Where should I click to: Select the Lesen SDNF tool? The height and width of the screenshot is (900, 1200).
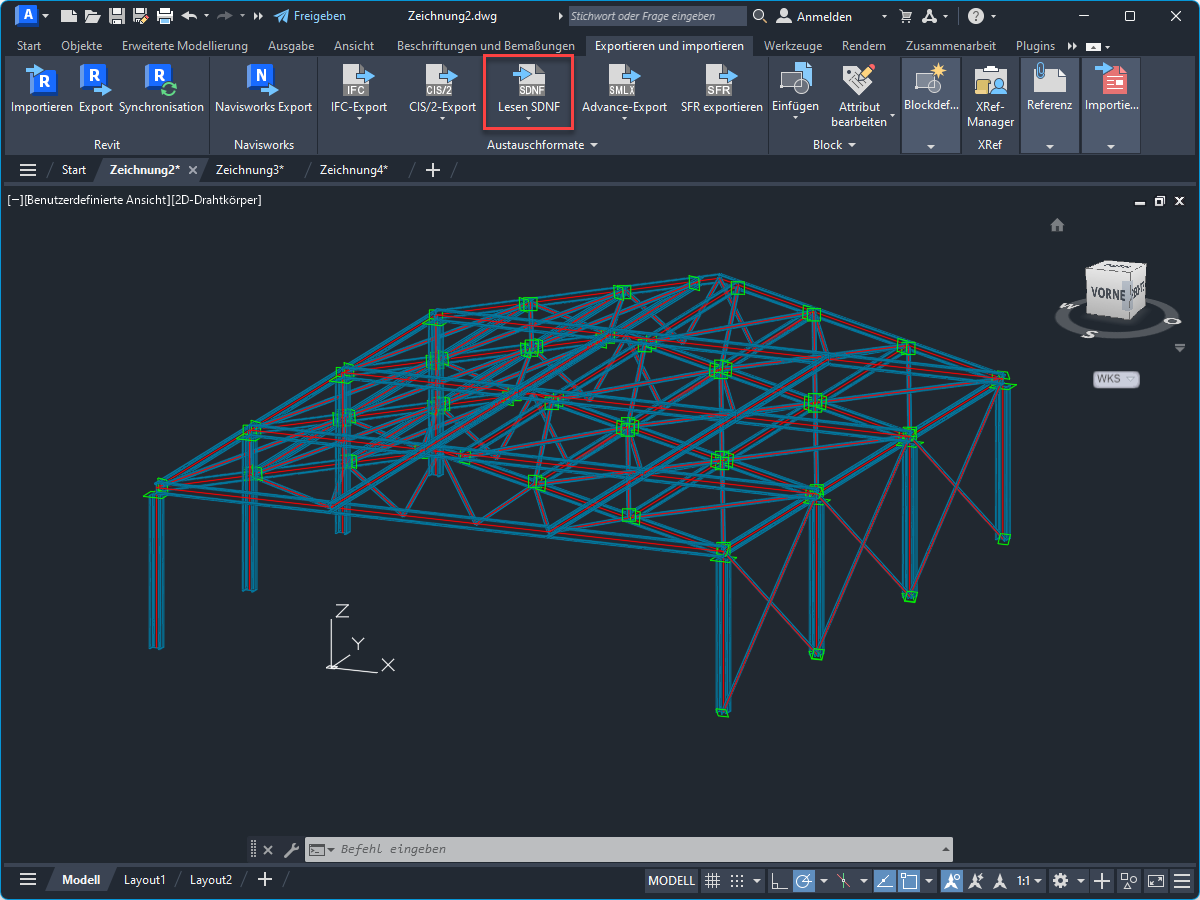point(528,88)
